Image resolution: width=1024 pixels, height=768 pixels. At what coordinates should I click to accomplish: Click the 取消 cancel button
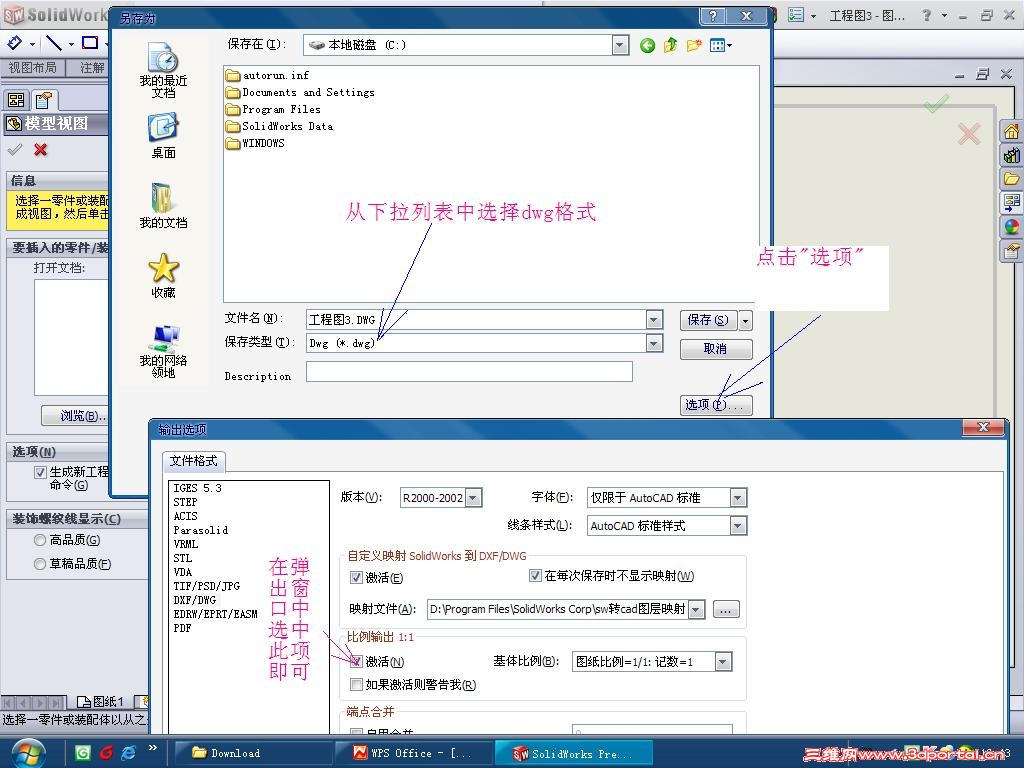(x=716, y=349)
